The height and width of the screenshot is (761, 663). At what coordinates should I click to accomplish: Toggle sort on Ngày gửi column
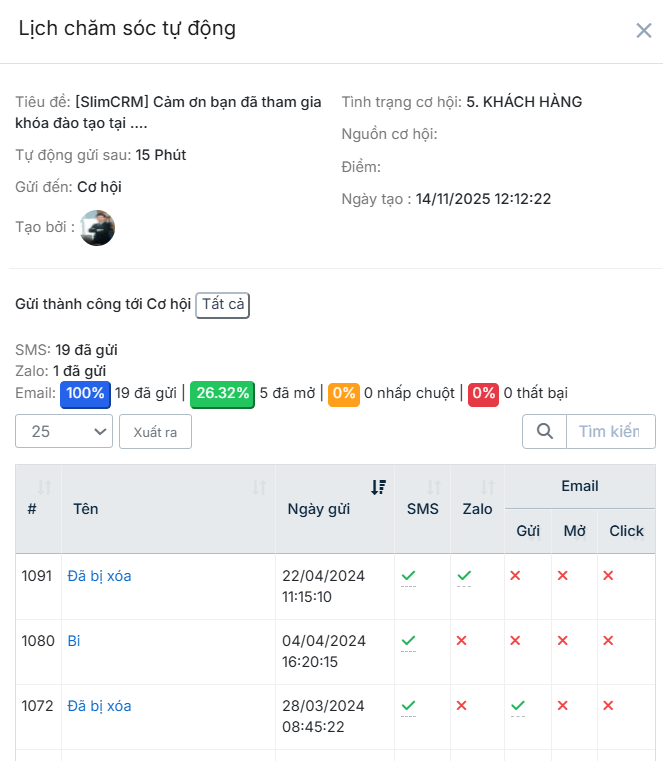point(378,487)
